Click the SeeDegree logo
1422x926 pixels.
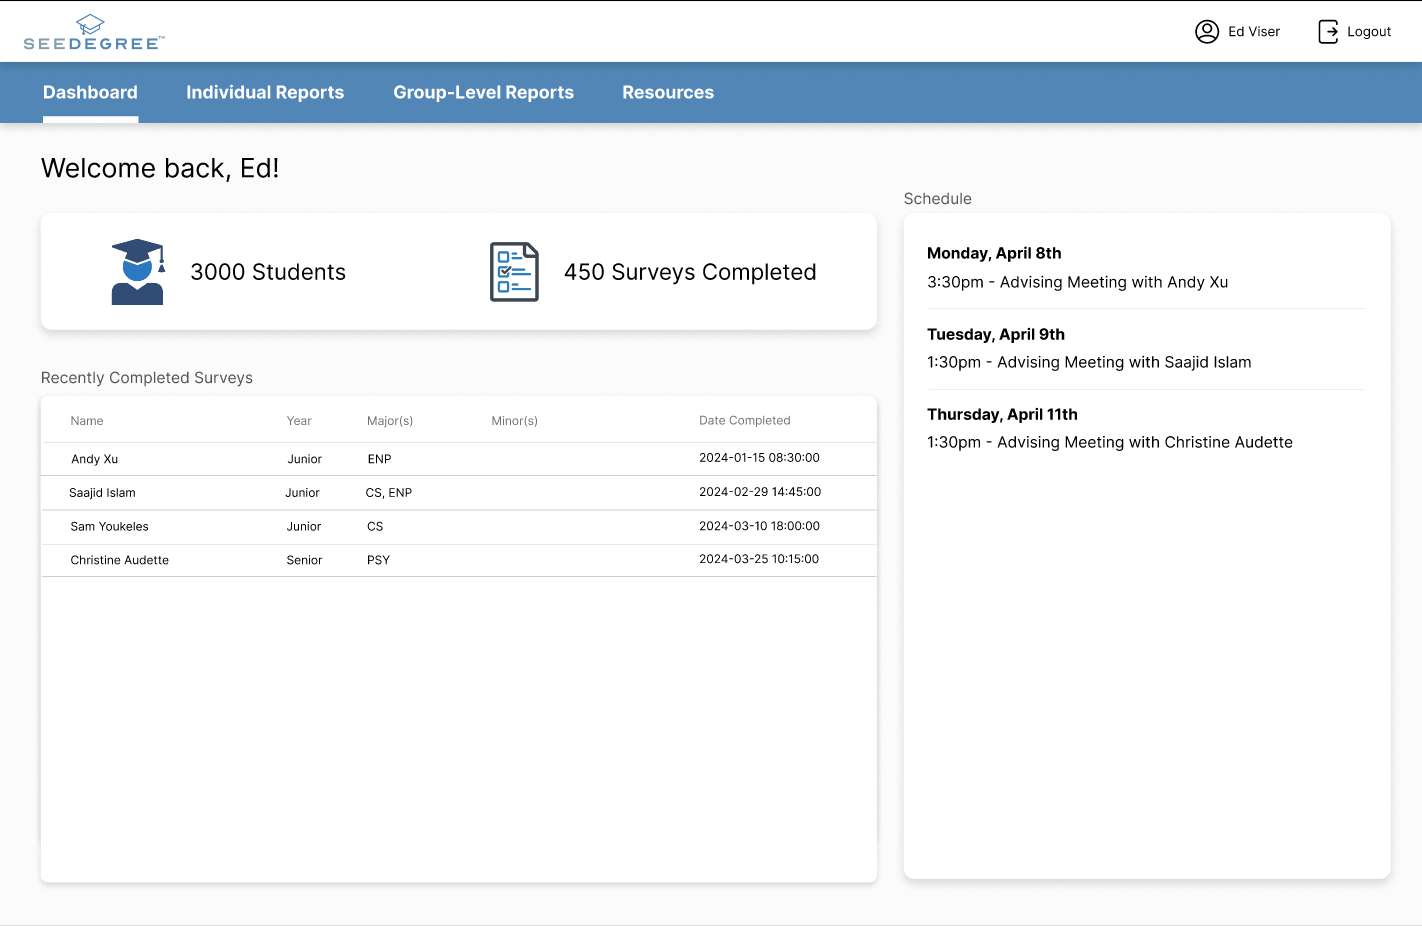tap(94, 32)
